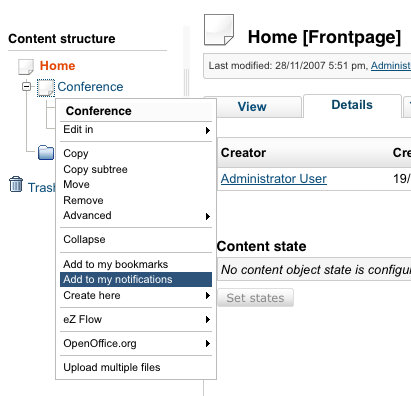
Task: Expand the Create here submenu arrow
Action: tap(208, 296)
